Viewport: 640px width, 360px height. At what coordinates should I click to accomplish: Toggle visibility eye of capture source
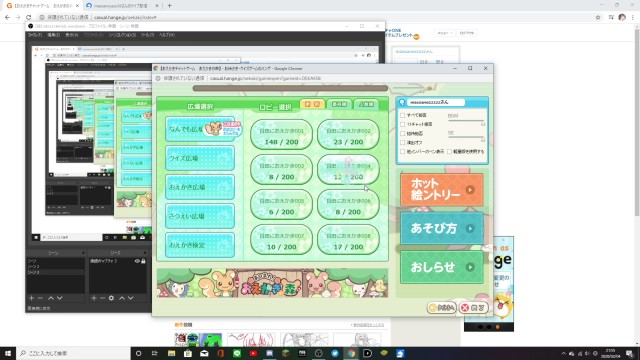137,261
